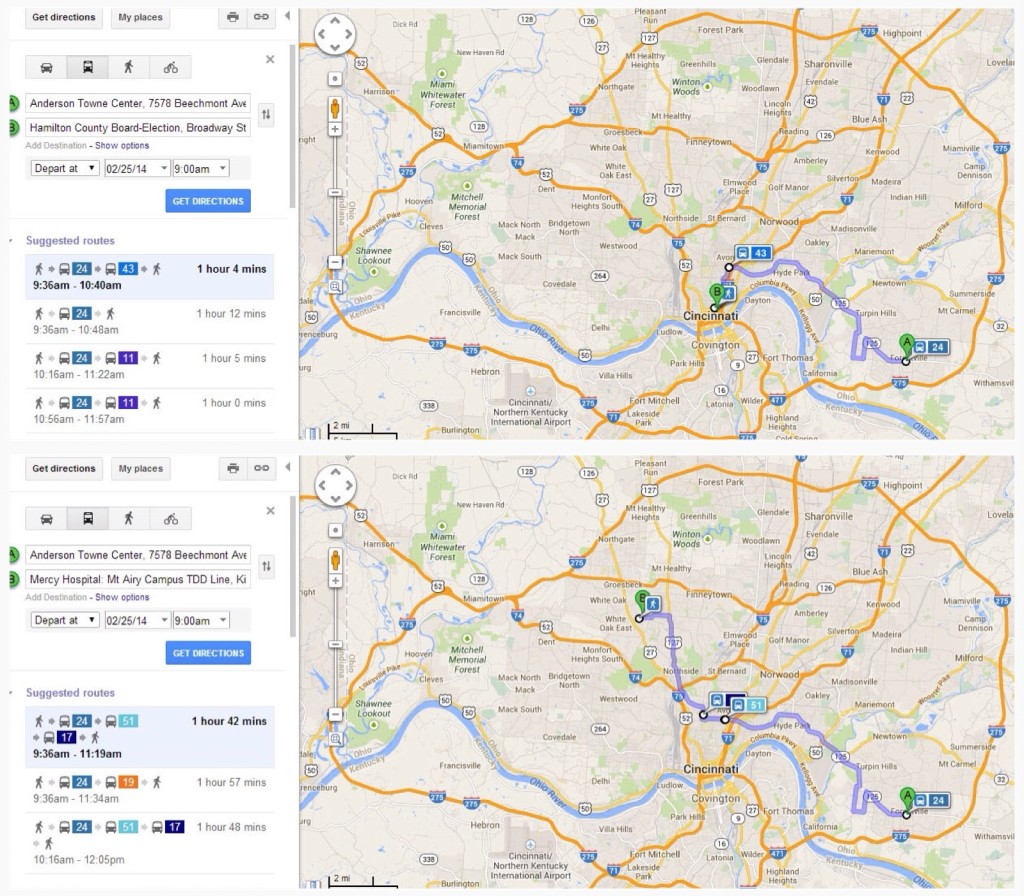Viewport: 1024px width, 896px height.
Task: Click the link icon in top panel
Action: click(x=261, y=17)
